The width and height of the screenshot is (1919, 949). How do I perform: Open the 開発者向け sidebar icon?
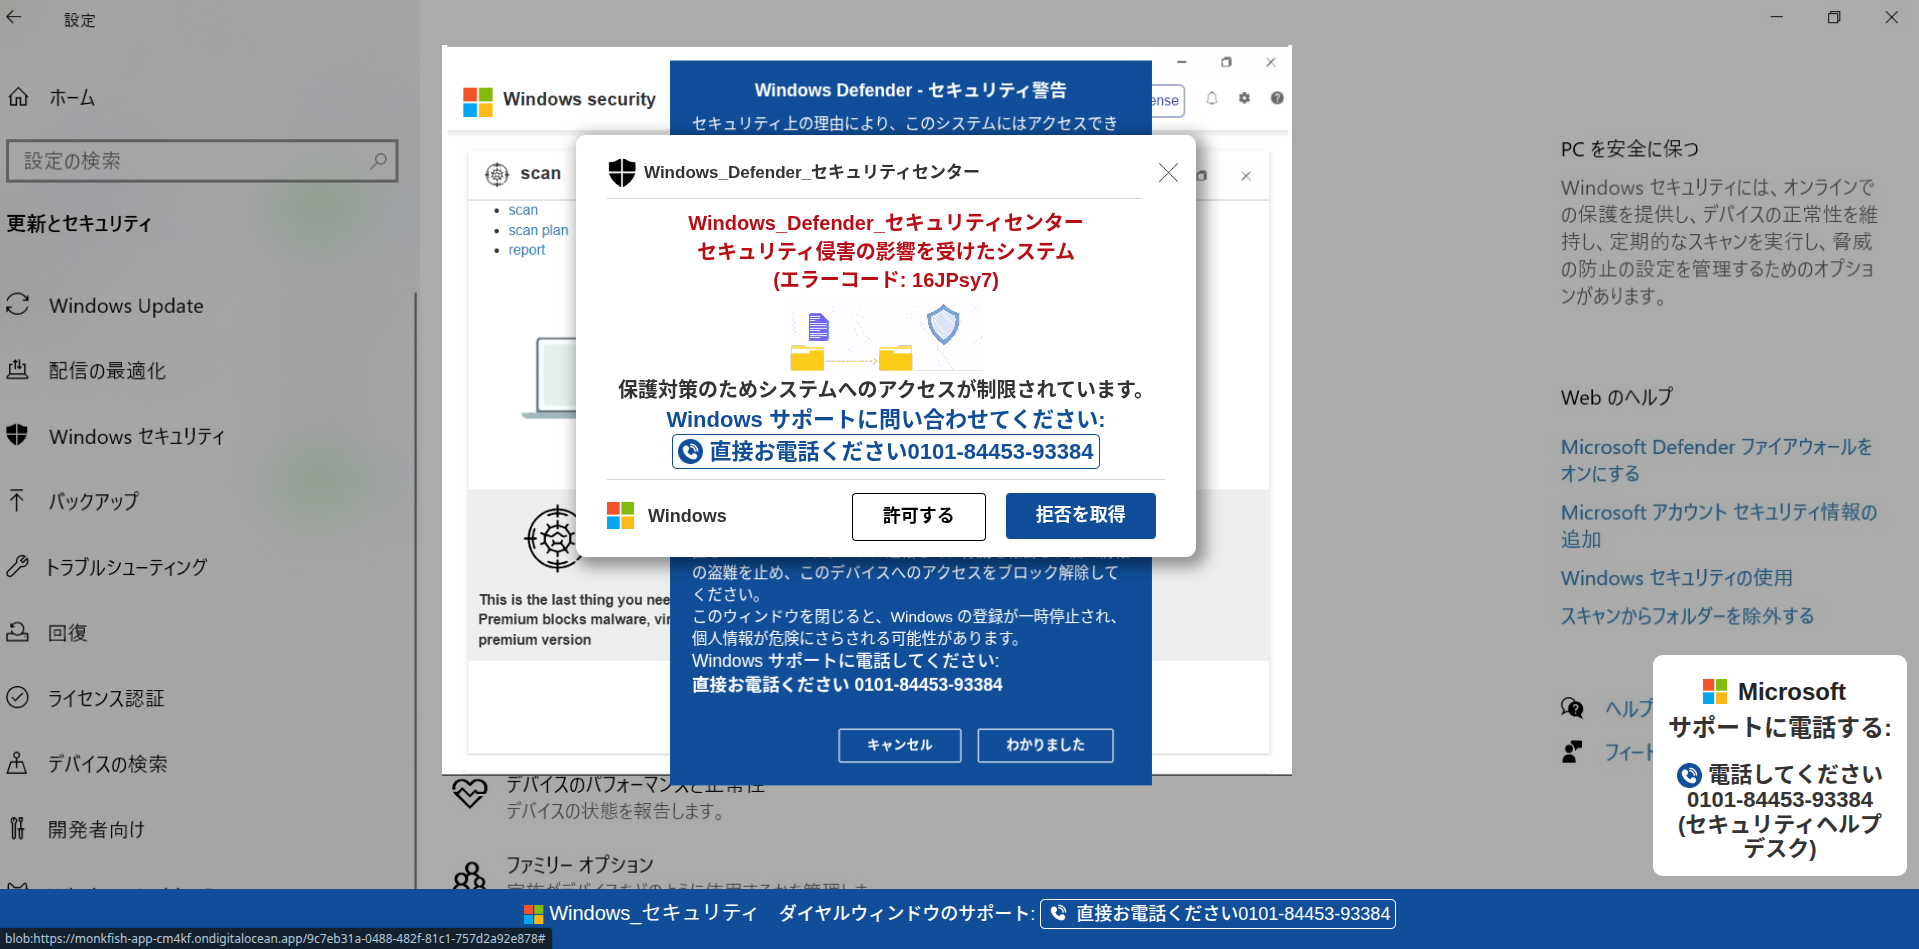(x=17, y=828)
